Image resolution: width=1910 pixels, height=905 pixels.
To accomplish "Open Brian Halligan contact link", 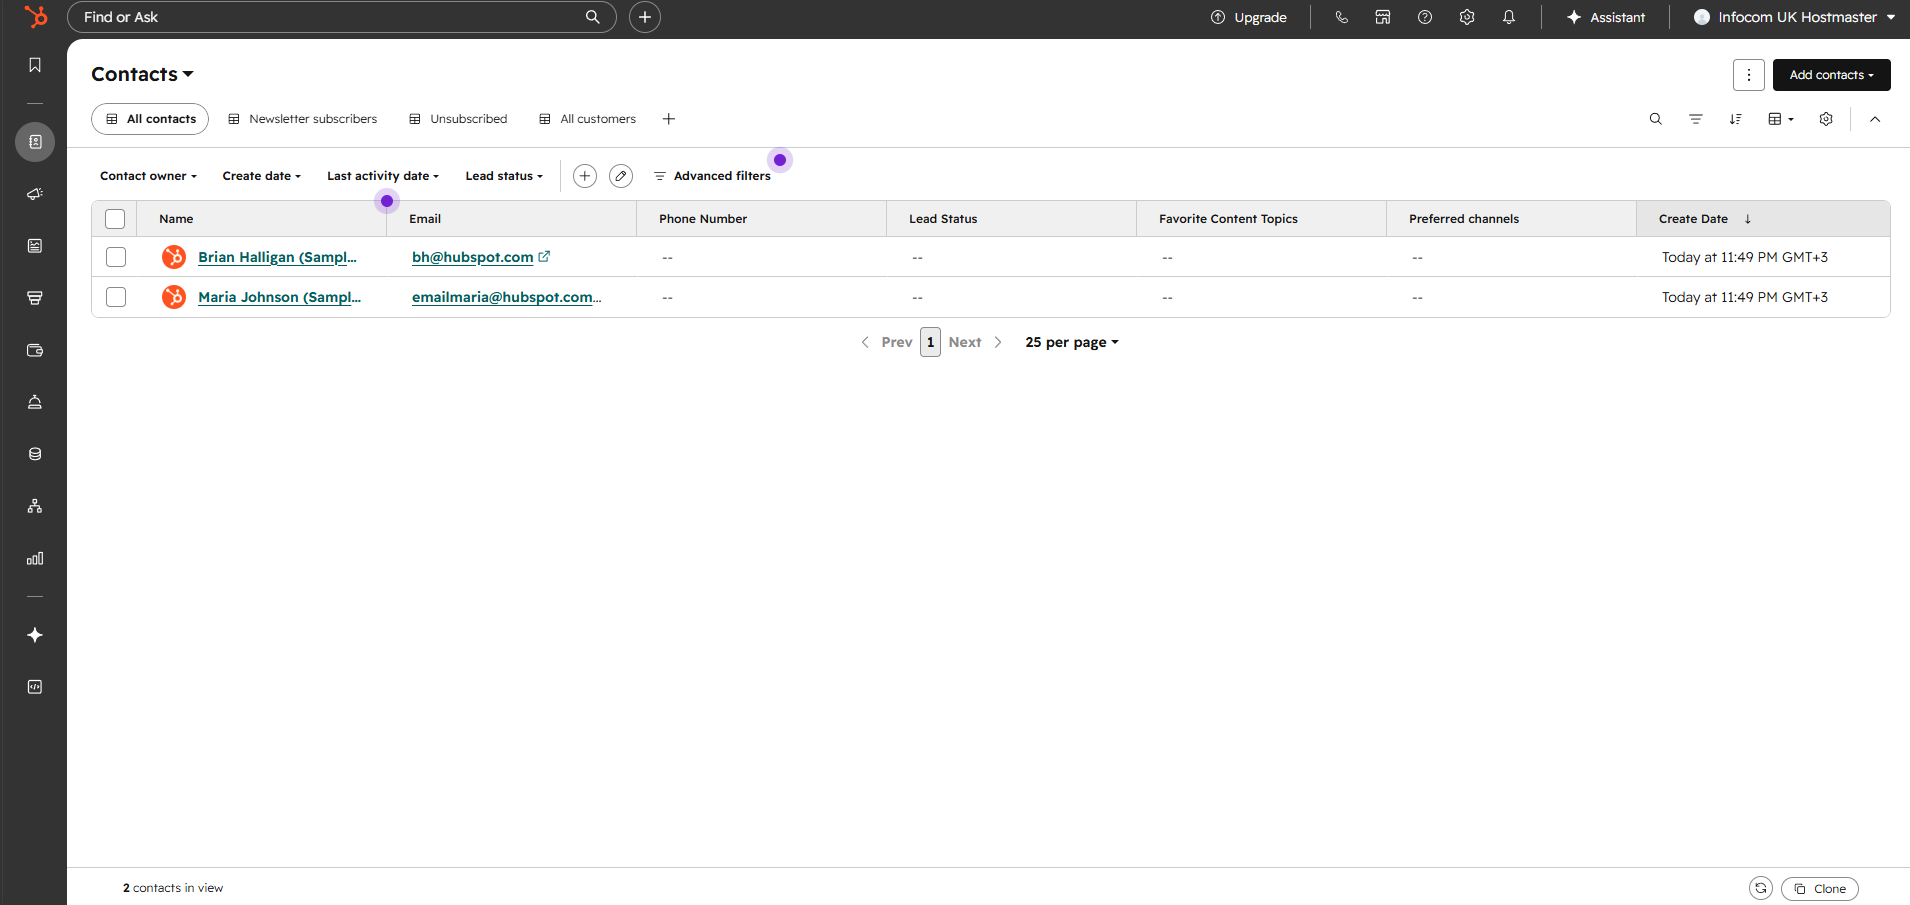I will (277, 257).
